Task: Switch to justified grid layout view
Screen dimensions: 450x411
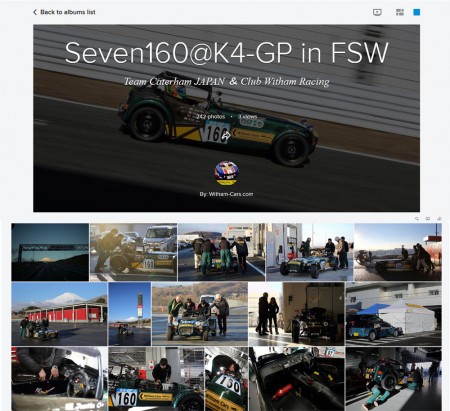Action: 400,12
